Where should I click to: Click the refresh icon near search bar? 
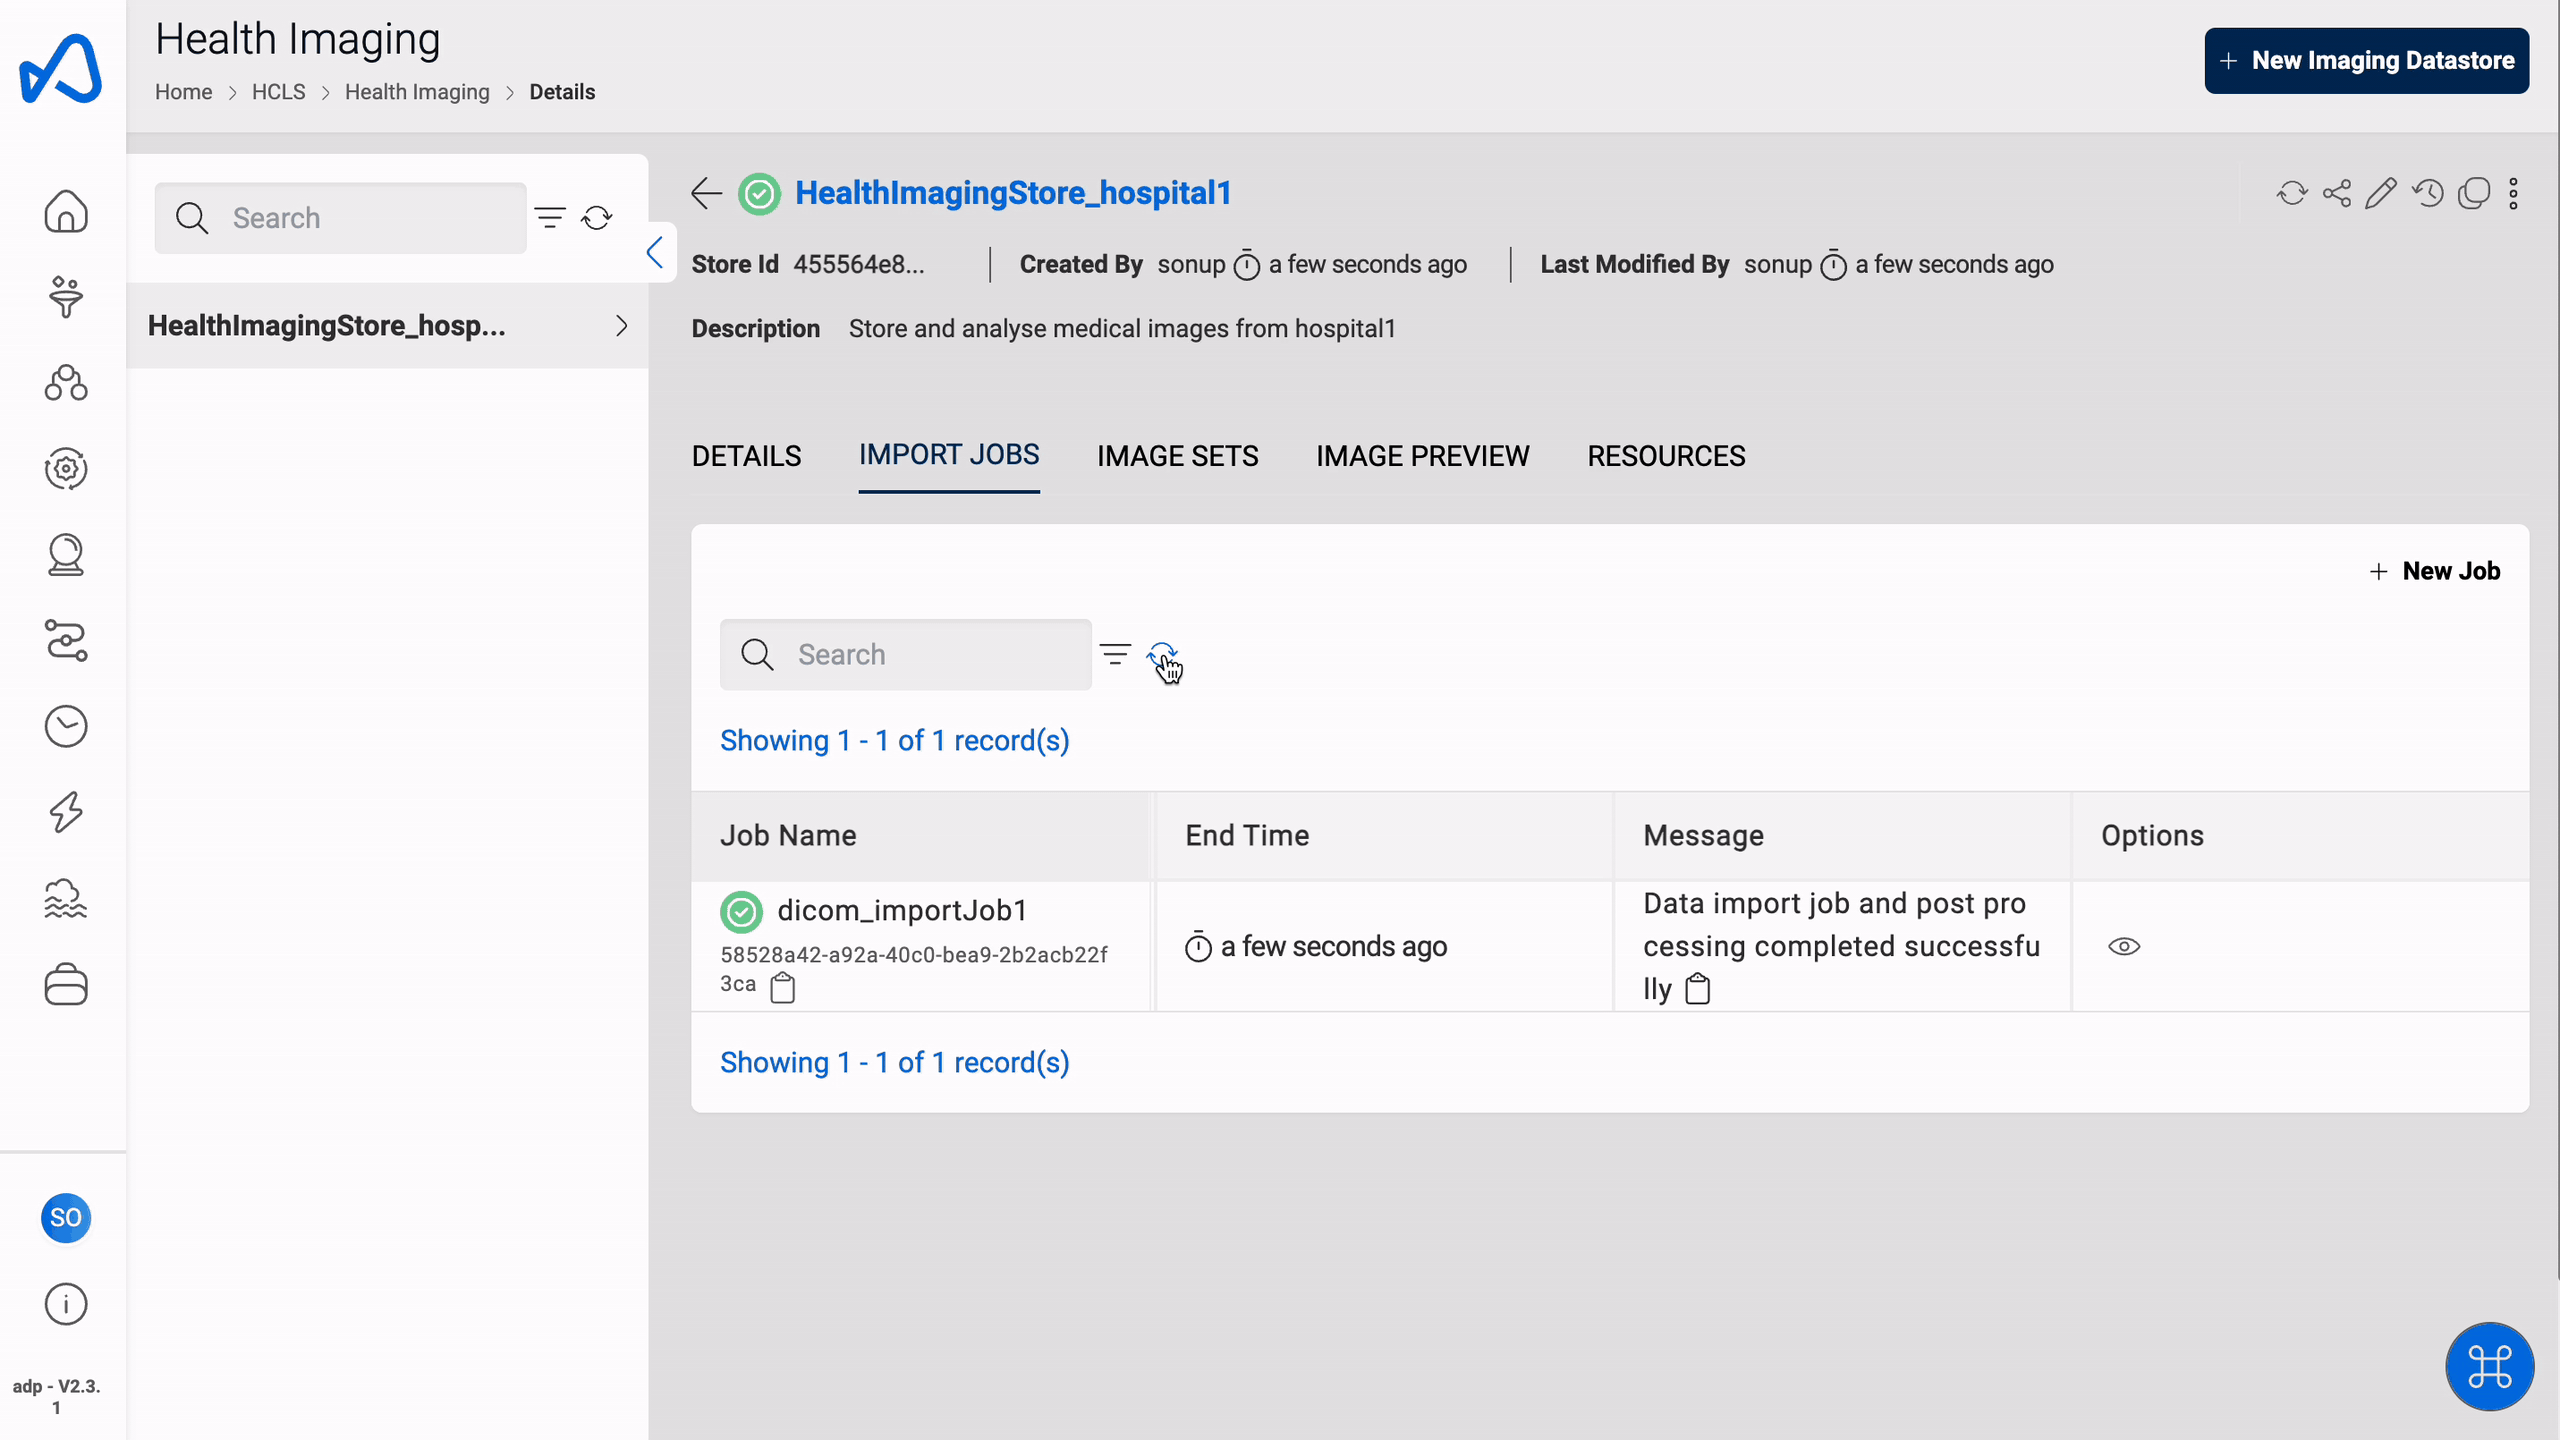(x=1160, y=654)
